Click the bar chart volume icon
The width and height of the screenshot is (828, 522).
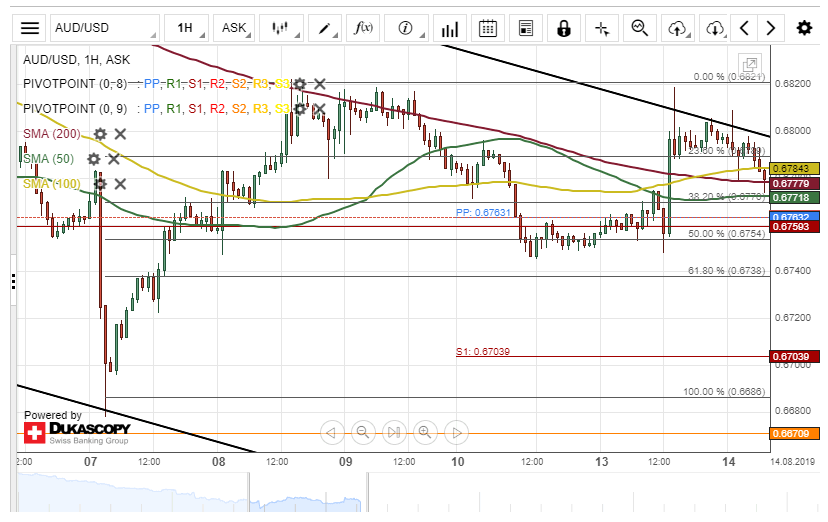coord(449,28)
